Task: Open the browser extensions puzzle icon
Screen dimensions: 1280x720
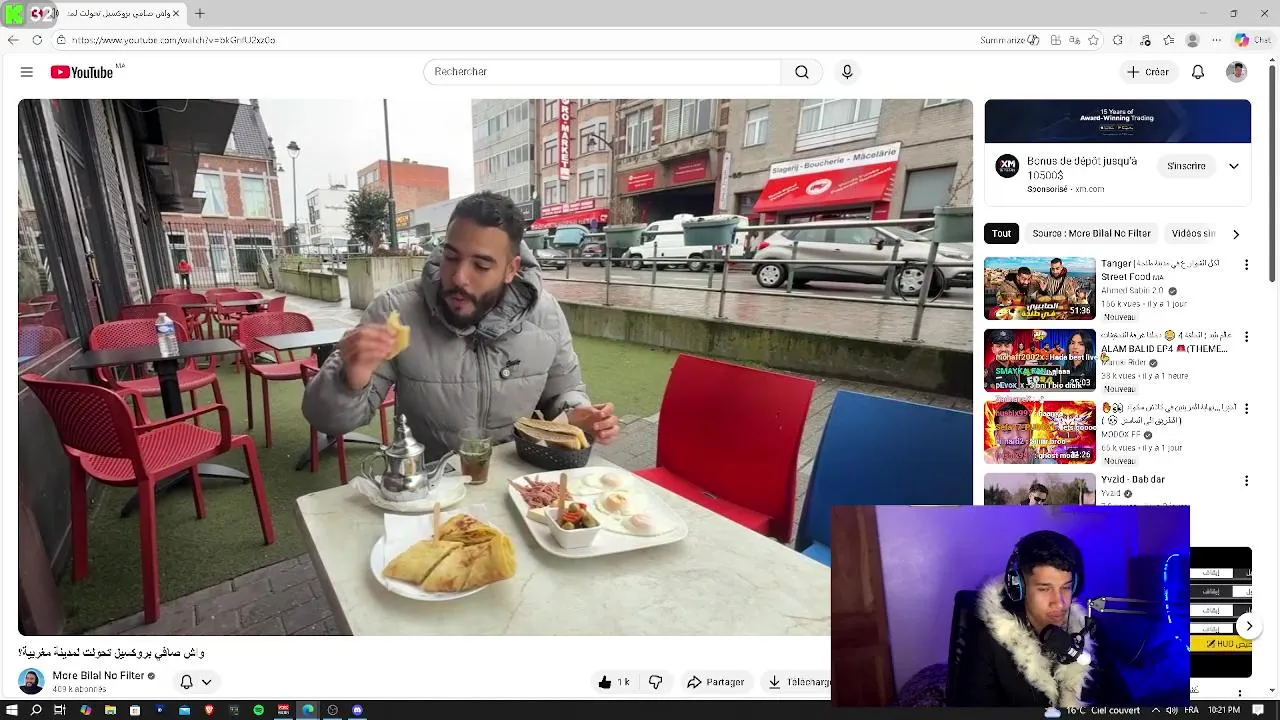Action: pyautogui.click(x=1118, y=40)
